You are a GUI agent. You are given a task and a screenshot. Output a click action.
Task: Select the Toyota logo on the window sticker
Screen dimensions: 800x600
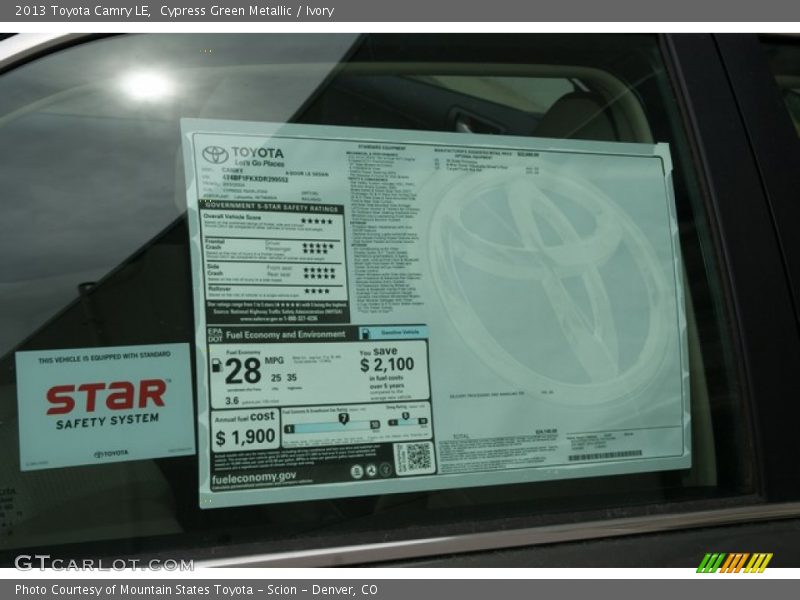coord(214,152)
